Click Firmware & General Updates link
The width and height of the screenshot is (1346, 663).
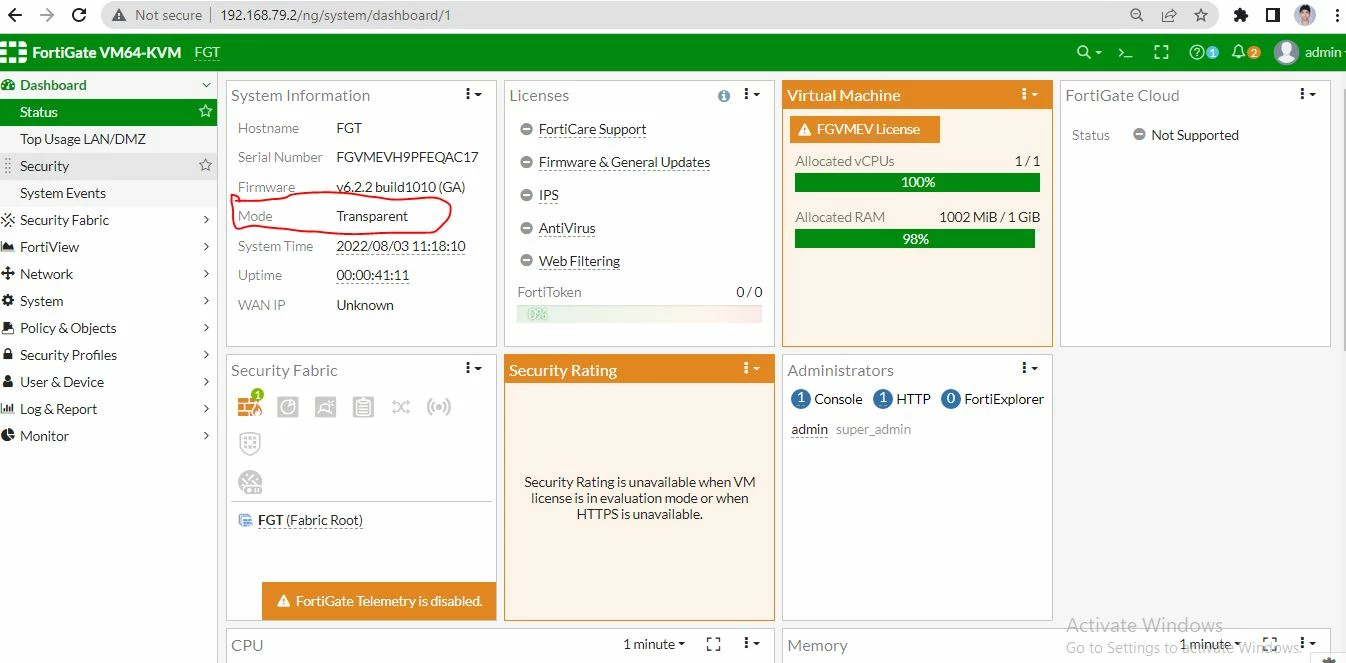624,162
